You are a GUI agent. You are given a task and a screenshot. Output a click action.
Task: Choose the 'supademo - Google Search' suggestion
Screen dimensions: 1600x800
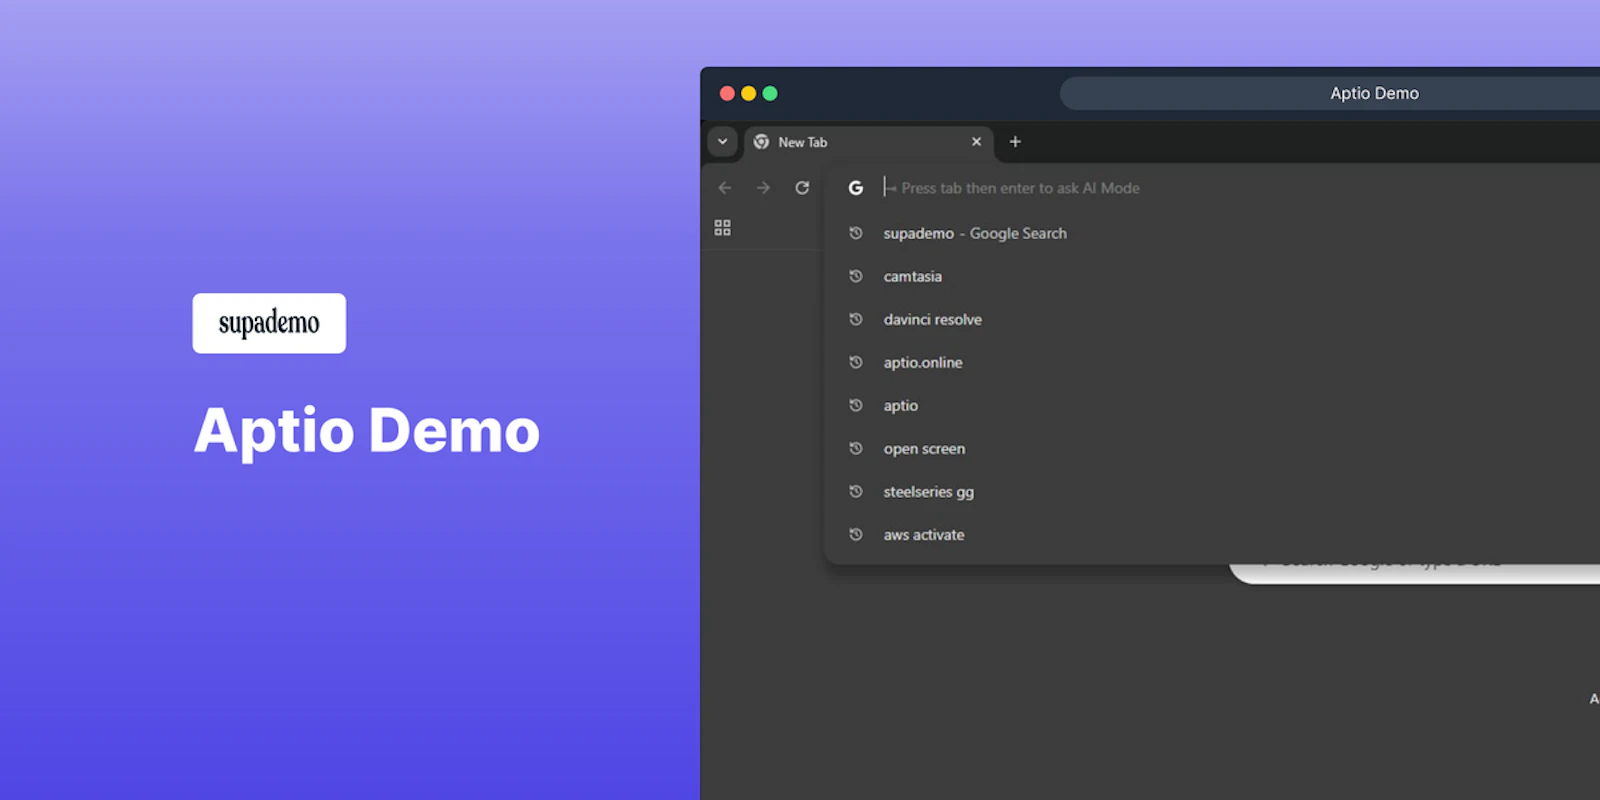(x=1212, y=233)
